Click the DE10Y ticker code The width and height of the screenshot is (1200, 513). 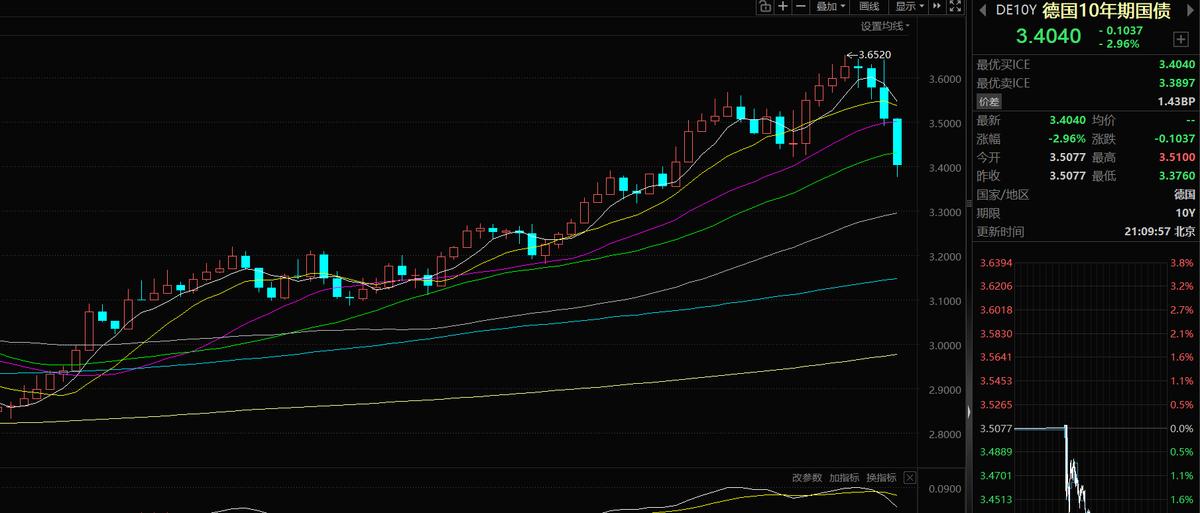click(1016, 11)
